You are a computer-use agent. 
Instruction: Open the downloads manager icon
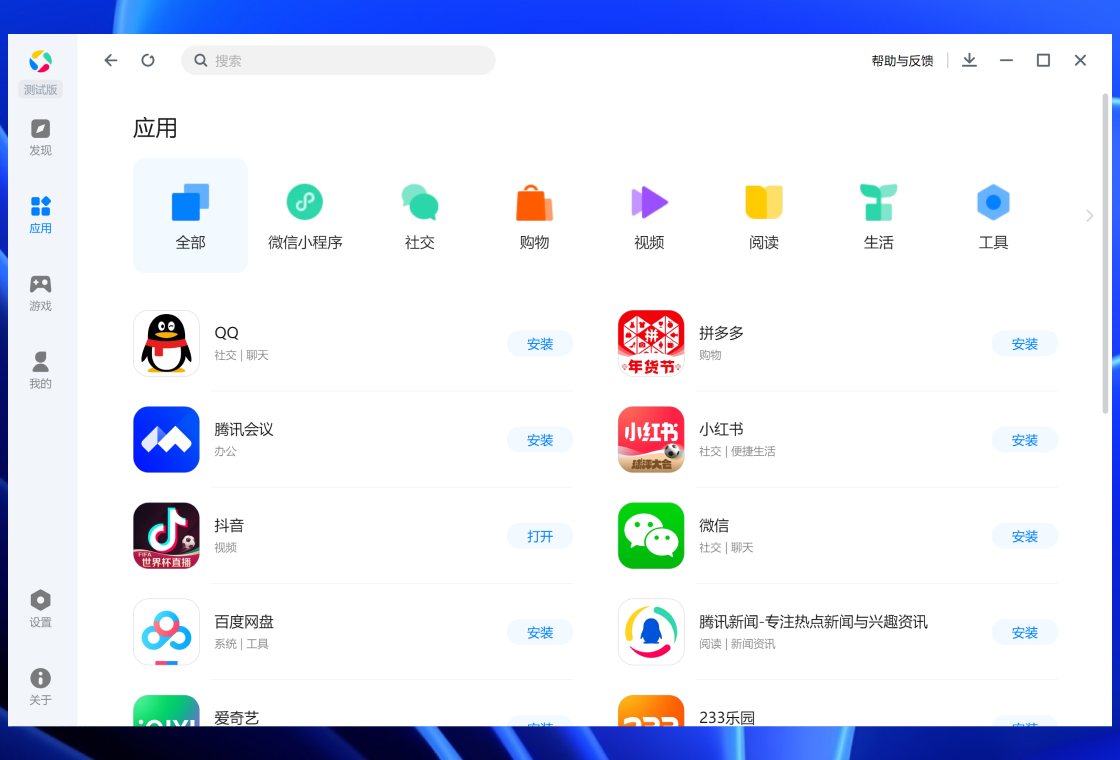[x=969, y=60]
